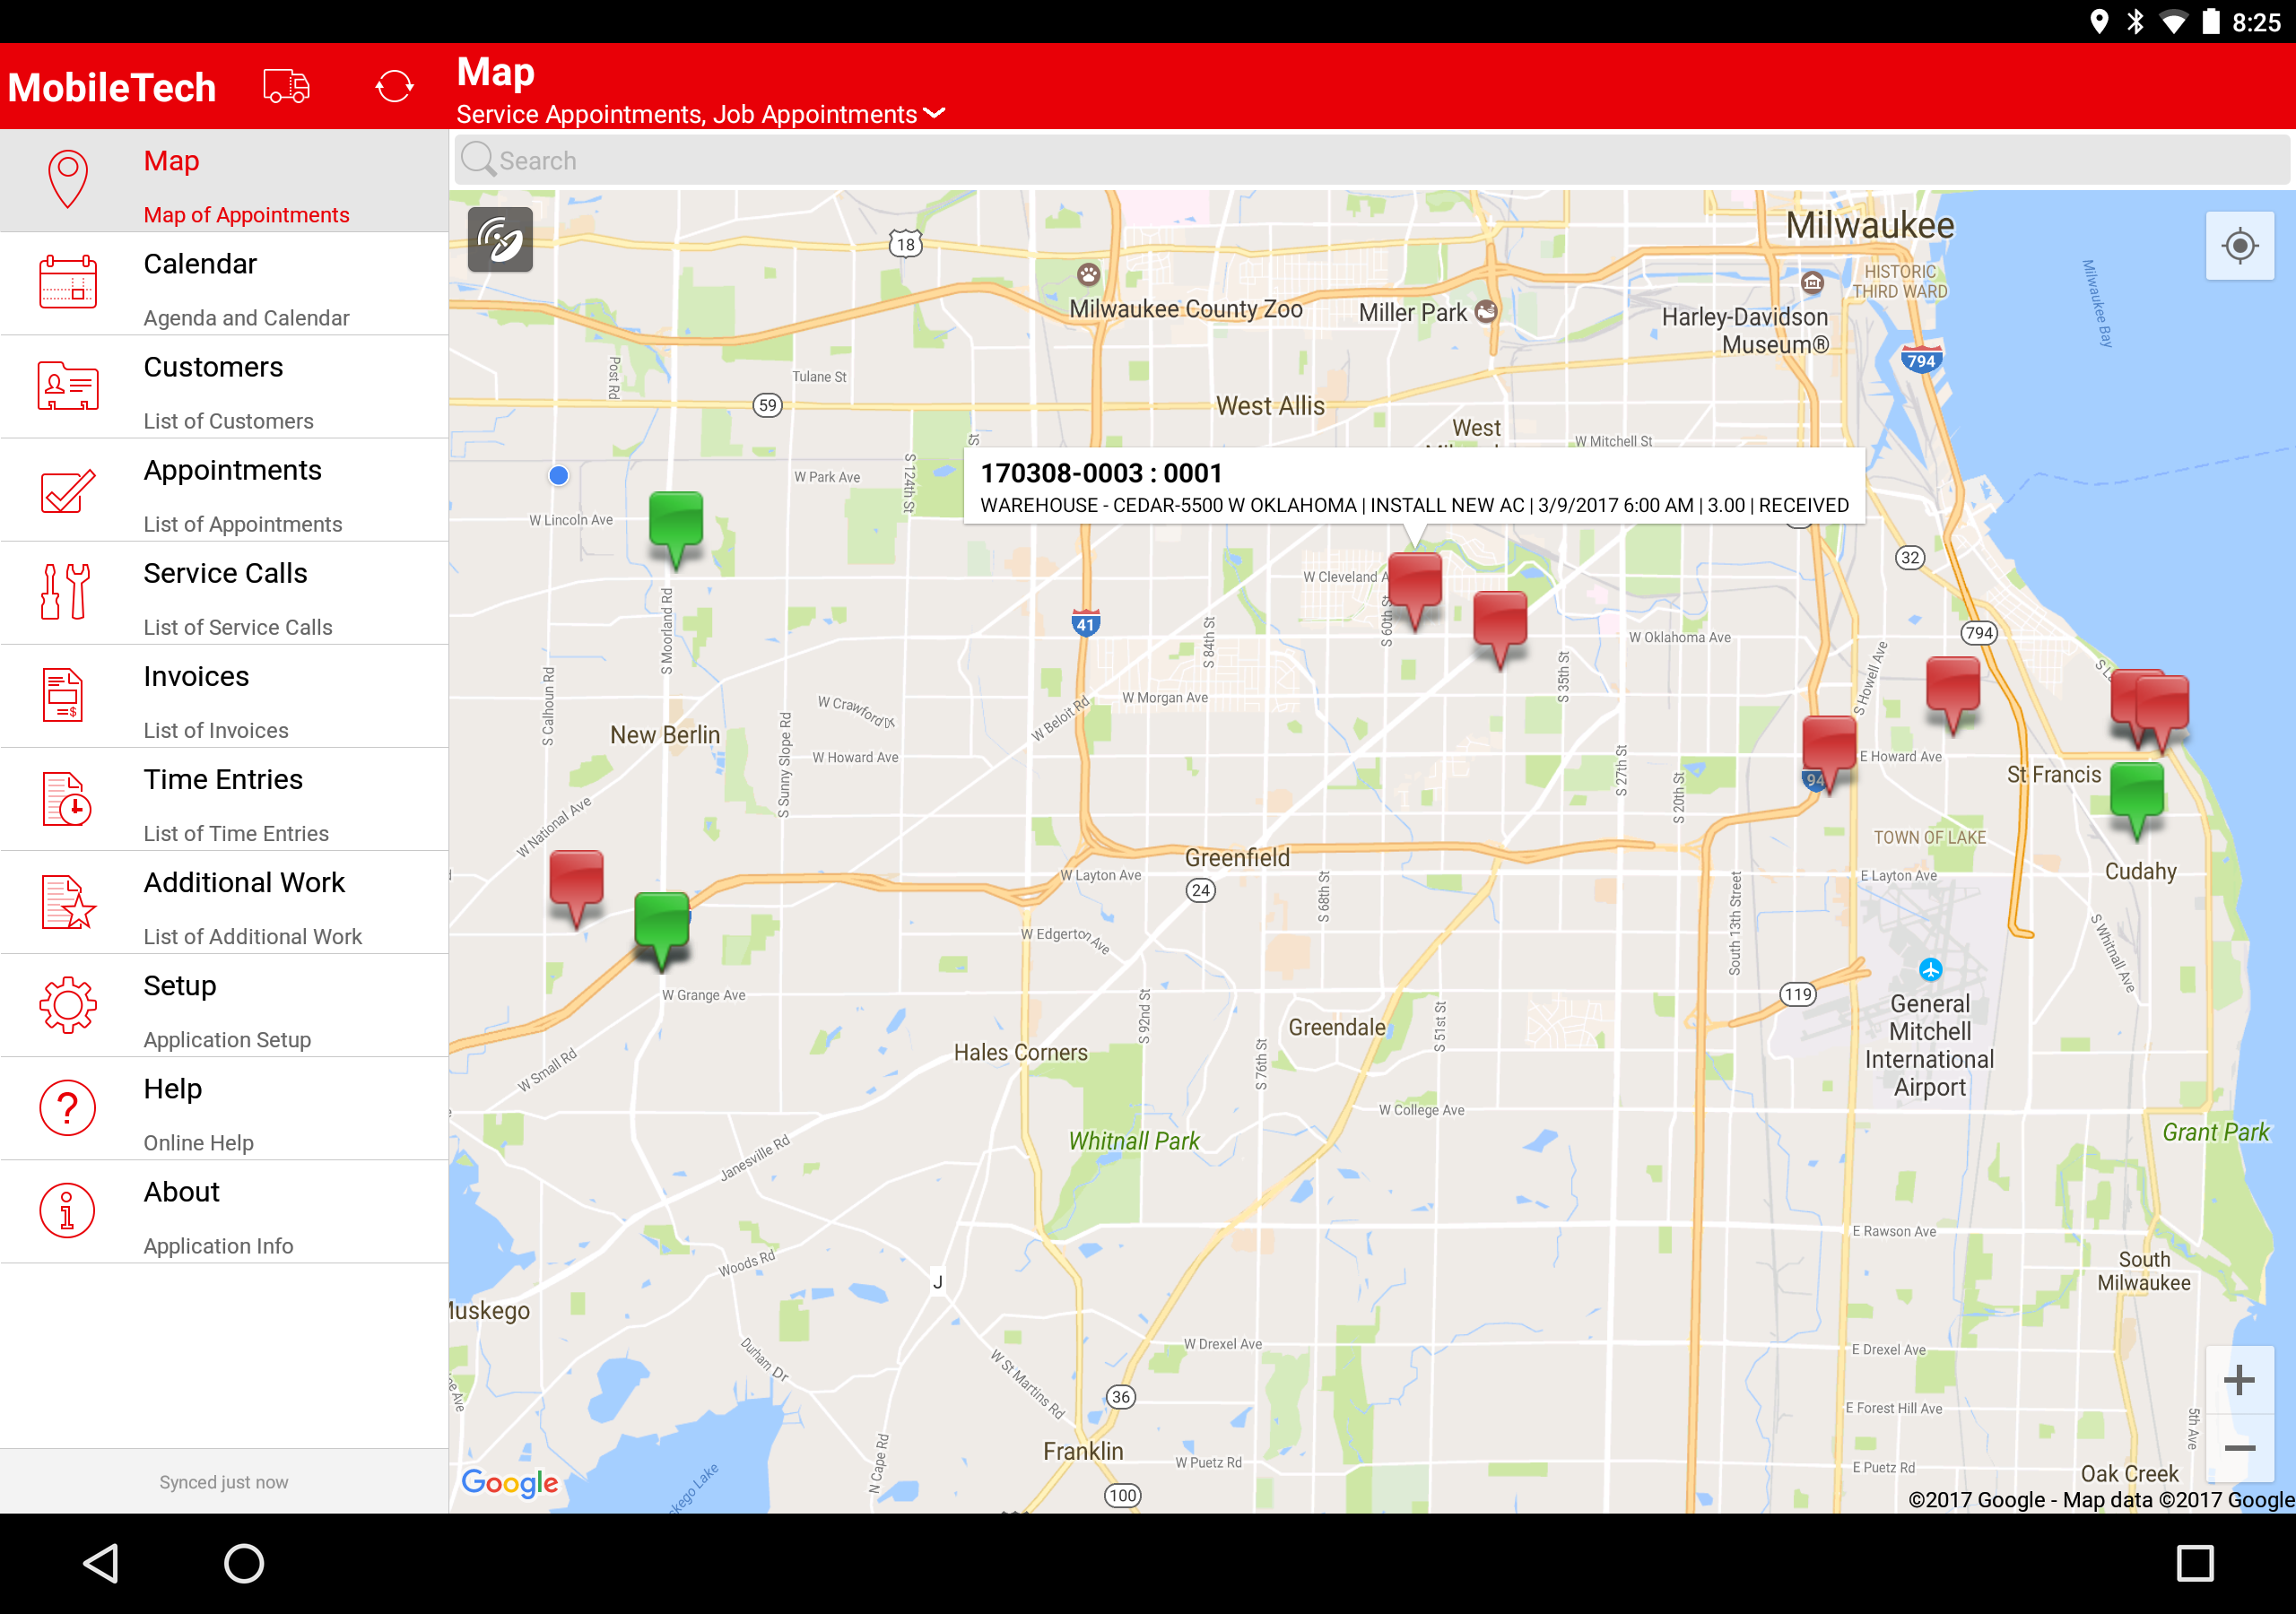Open the Time Entries clock icon
Image resolution: width=2296 pixels, height=1614 pixels.
pos(67,799)
